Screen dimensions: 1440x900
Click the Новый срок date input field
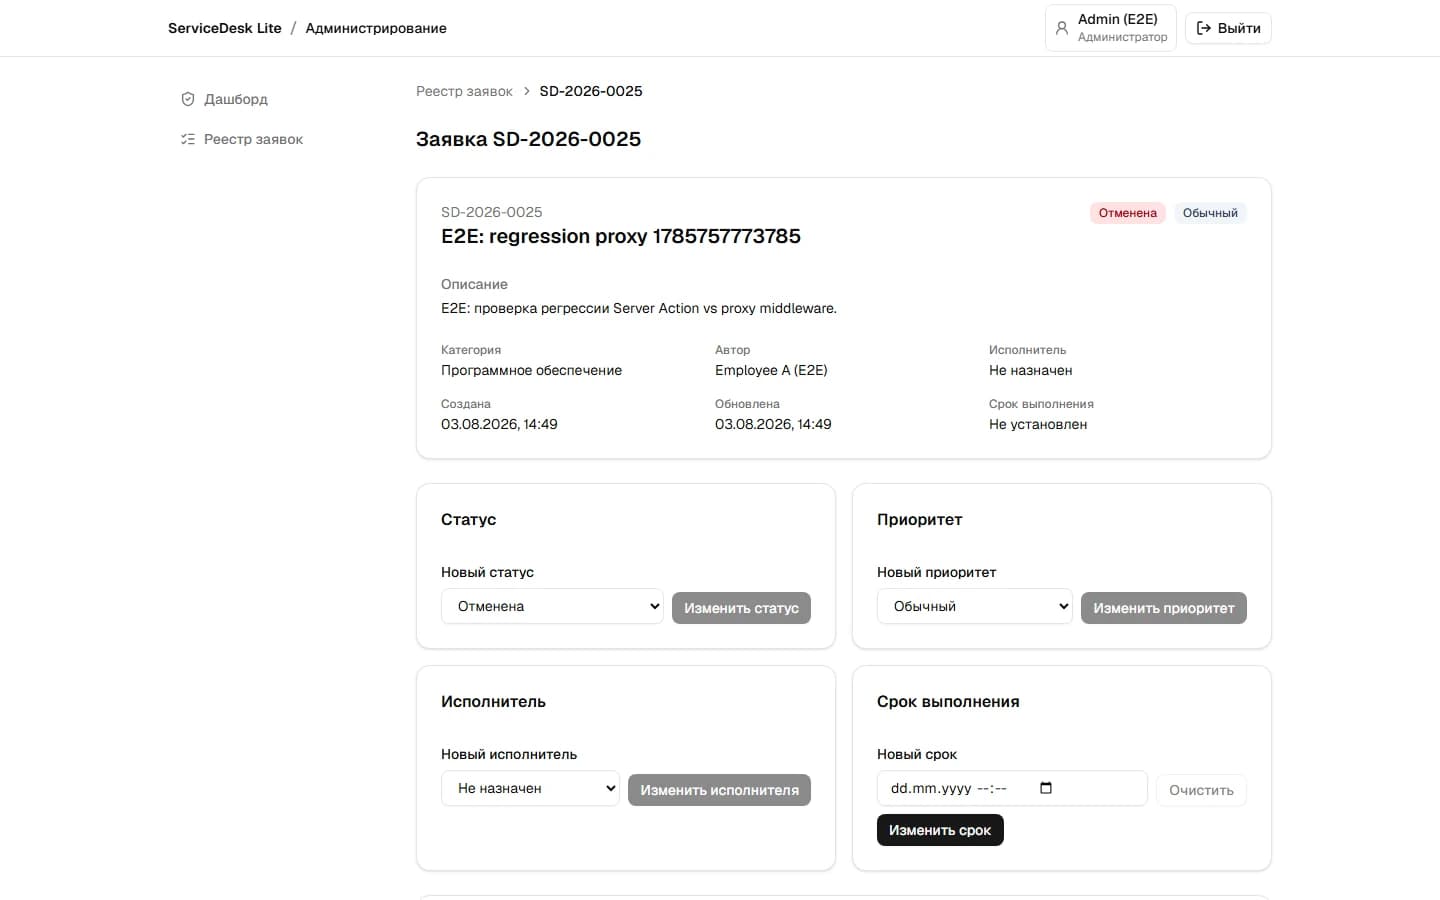pos(1012,788)
